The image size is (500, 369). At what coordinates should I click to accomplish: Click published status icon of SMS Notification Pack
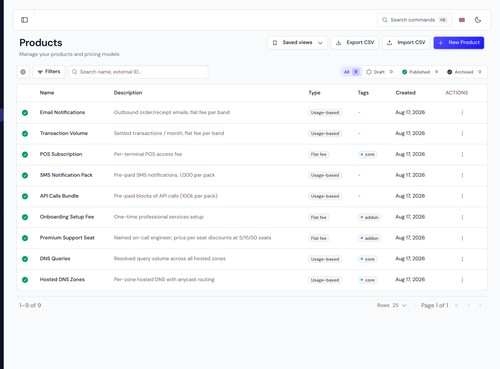[x=25, y=175]
